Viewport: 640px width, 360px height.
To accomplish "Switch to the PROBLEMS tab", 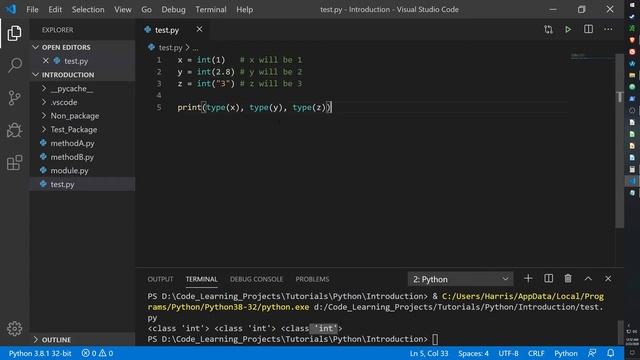I will click(x=312, y=279).
